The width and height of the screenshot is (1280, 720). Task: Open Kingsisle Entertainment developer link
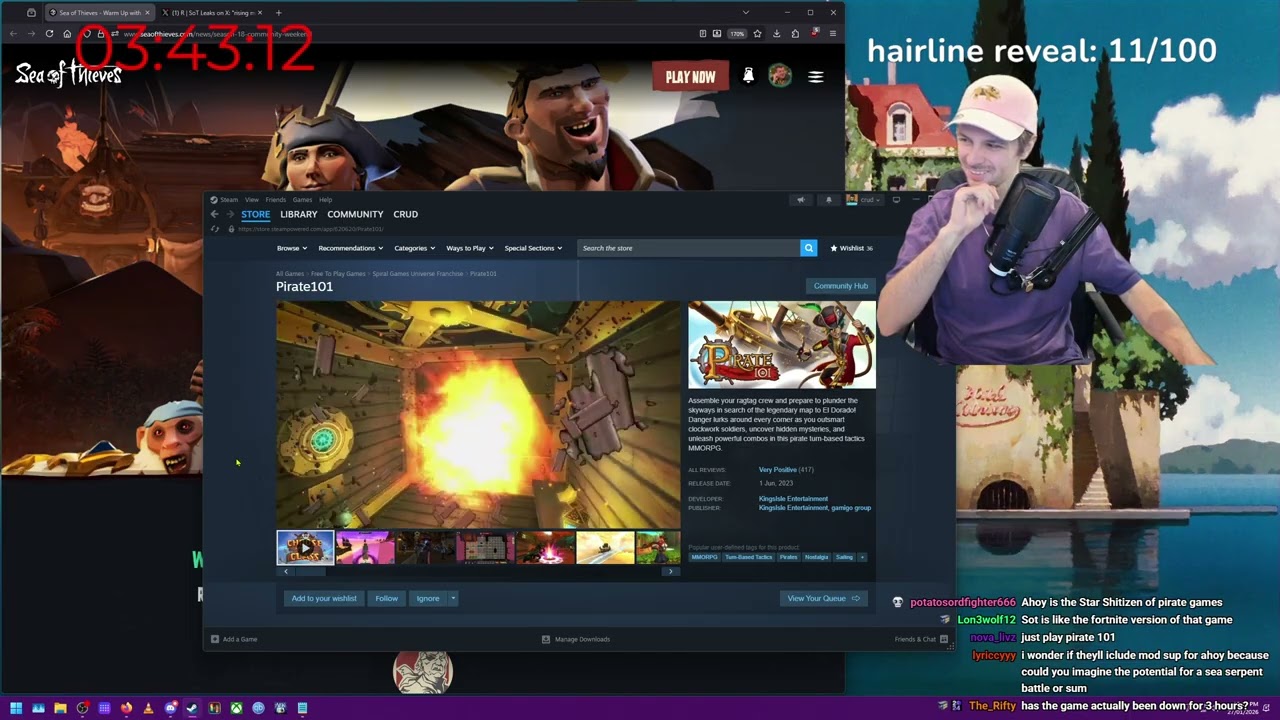tap(793, 498)
